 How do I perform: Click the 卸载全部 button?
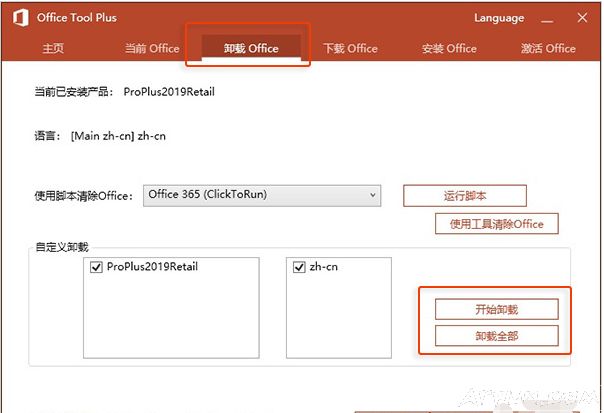coord(497,336)
